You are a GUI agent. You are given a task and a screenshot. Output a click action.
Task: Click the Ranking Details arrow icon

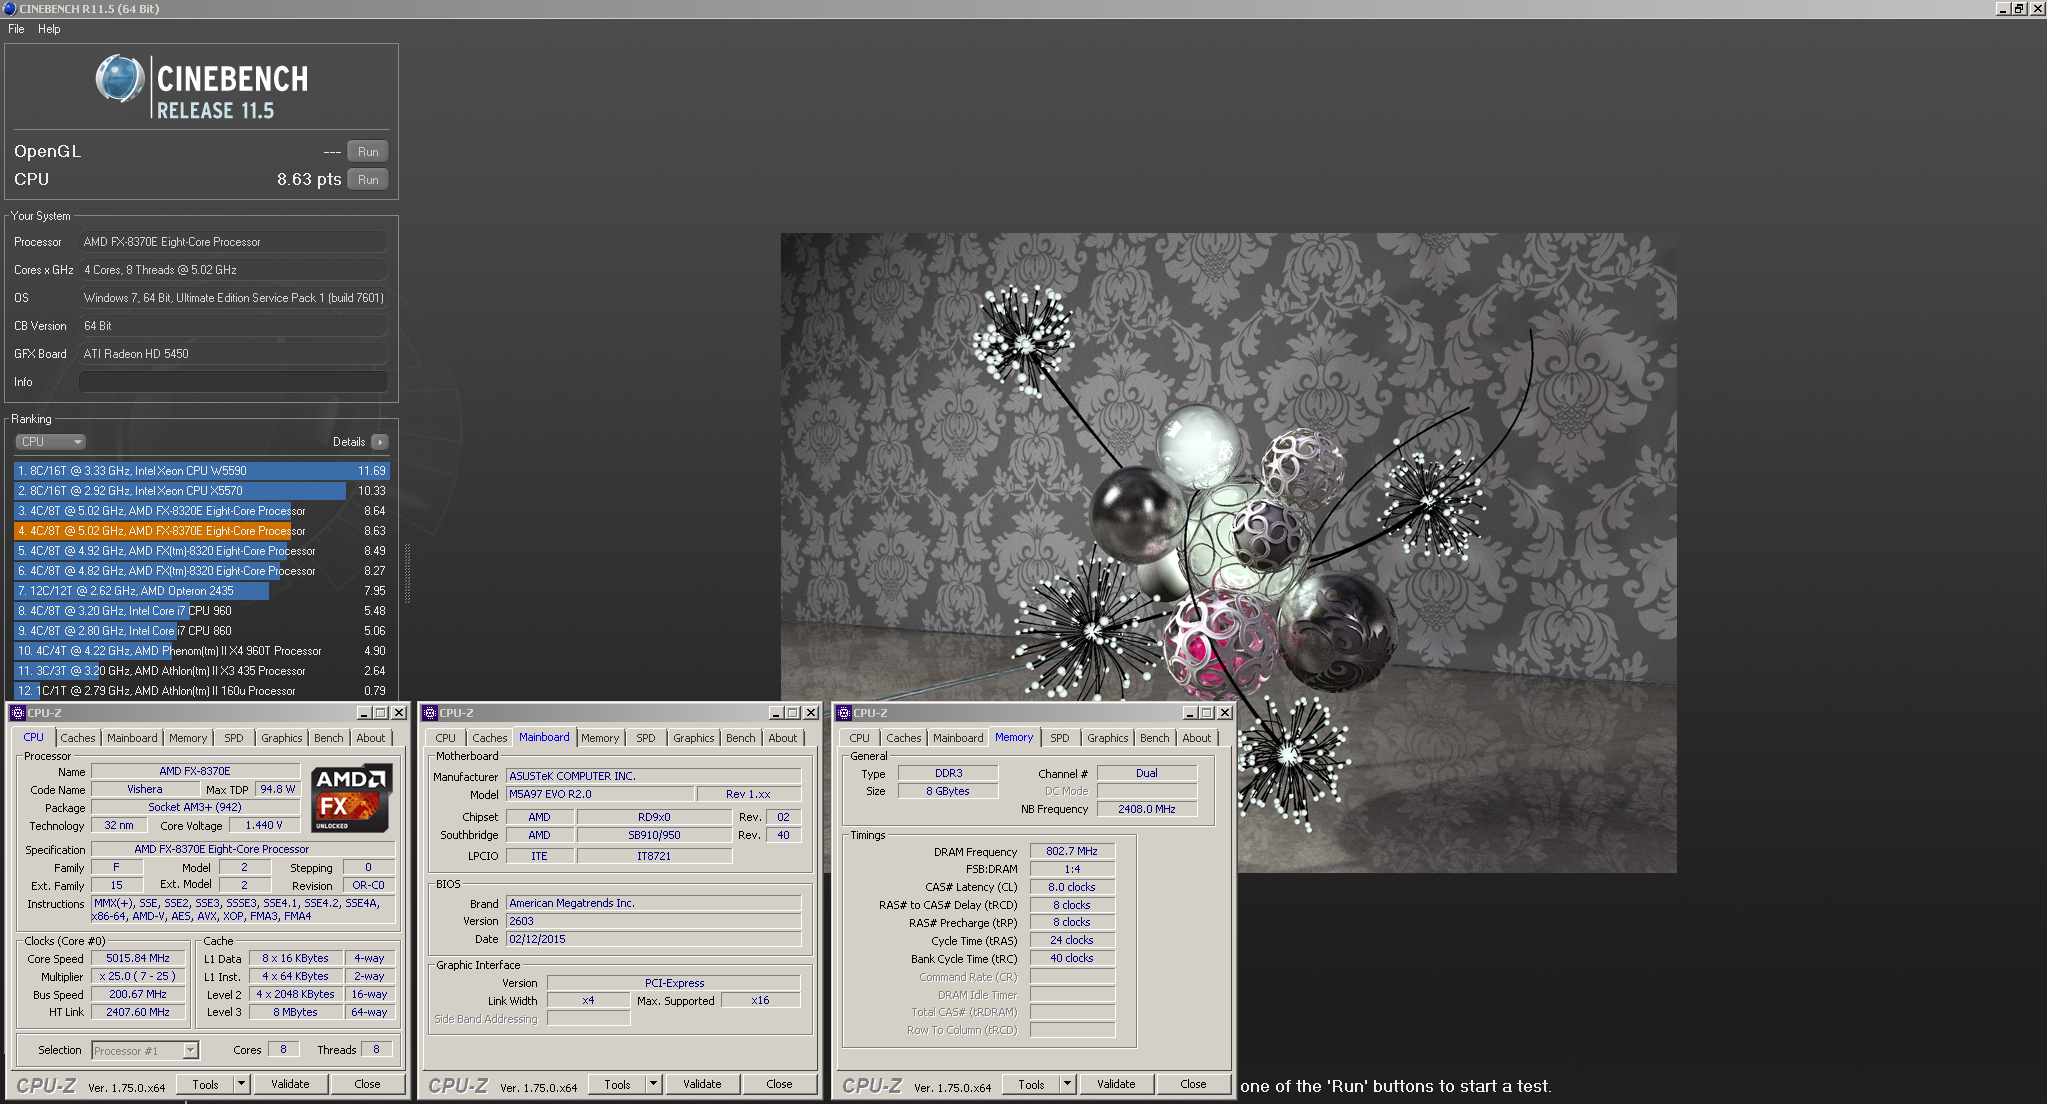379,442
